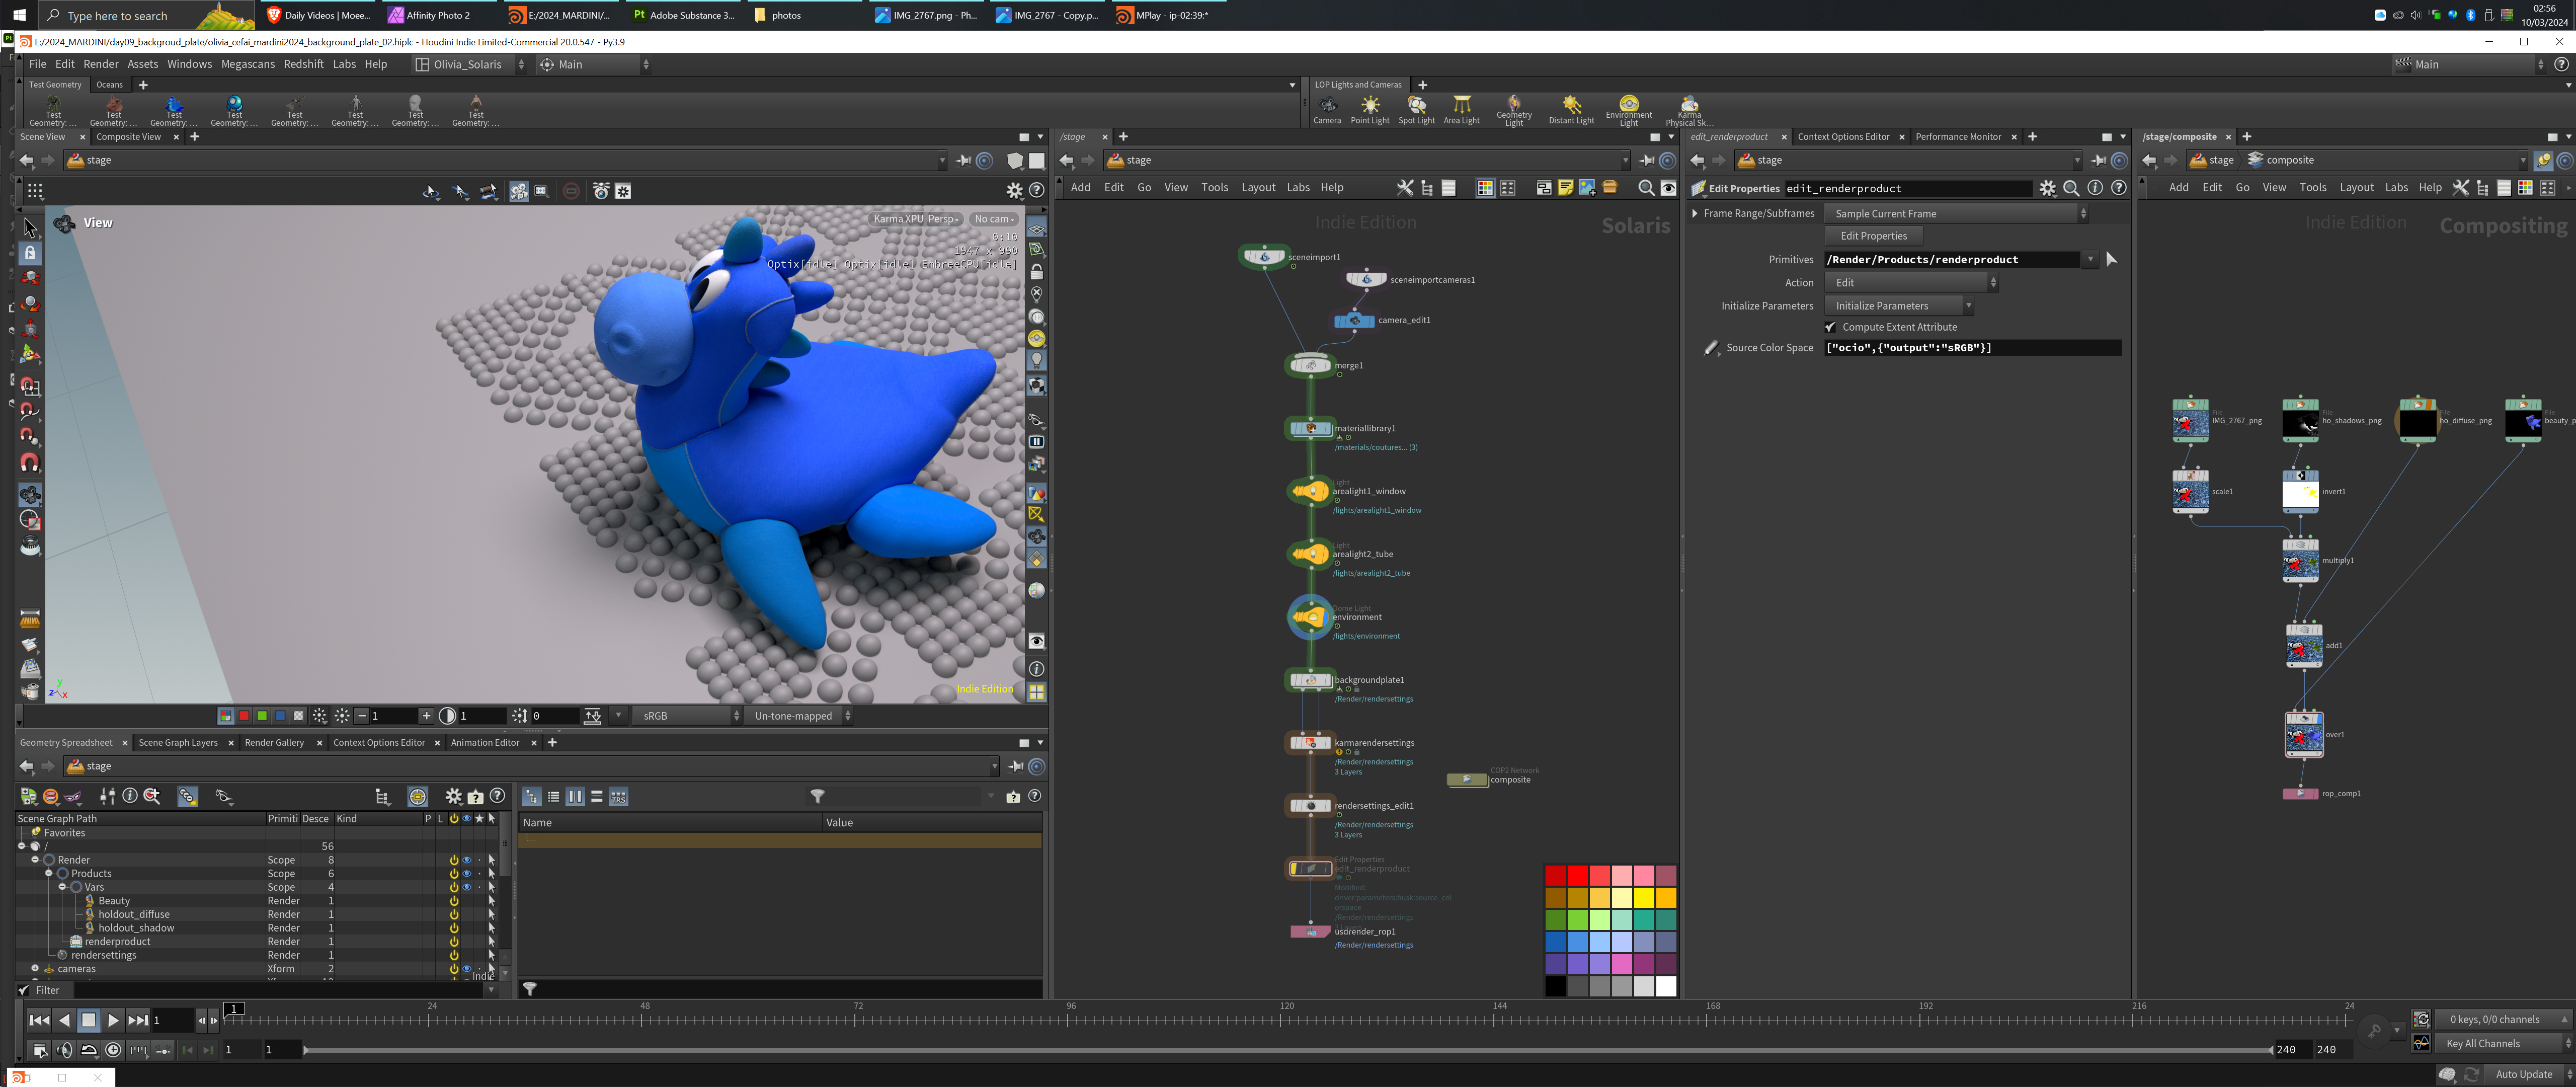The height and width of the screenshot is (1087, 2576).
Task: Click the scene graph tree info icon
Action: pyautogui.click(x=130, y=796)
